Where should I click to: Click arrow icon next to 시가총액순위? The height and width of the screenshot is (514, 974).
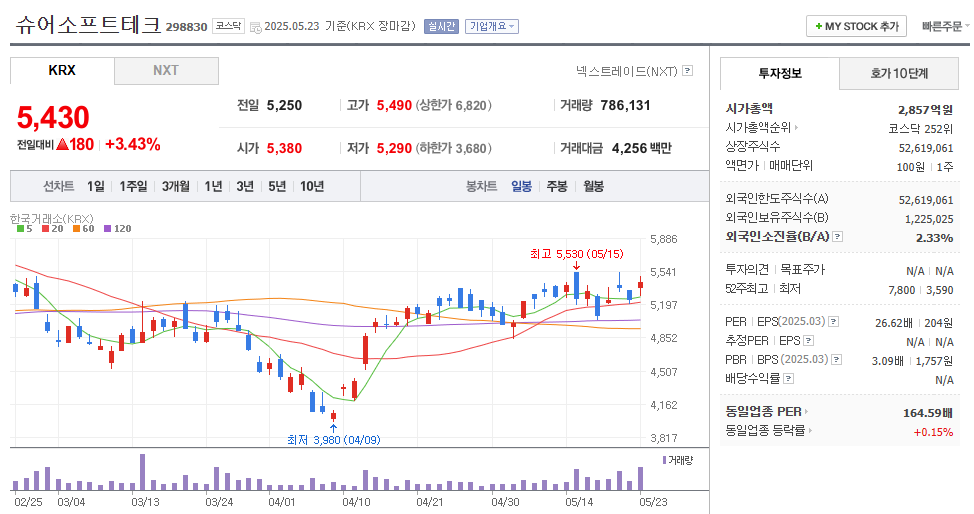[796, 127]
